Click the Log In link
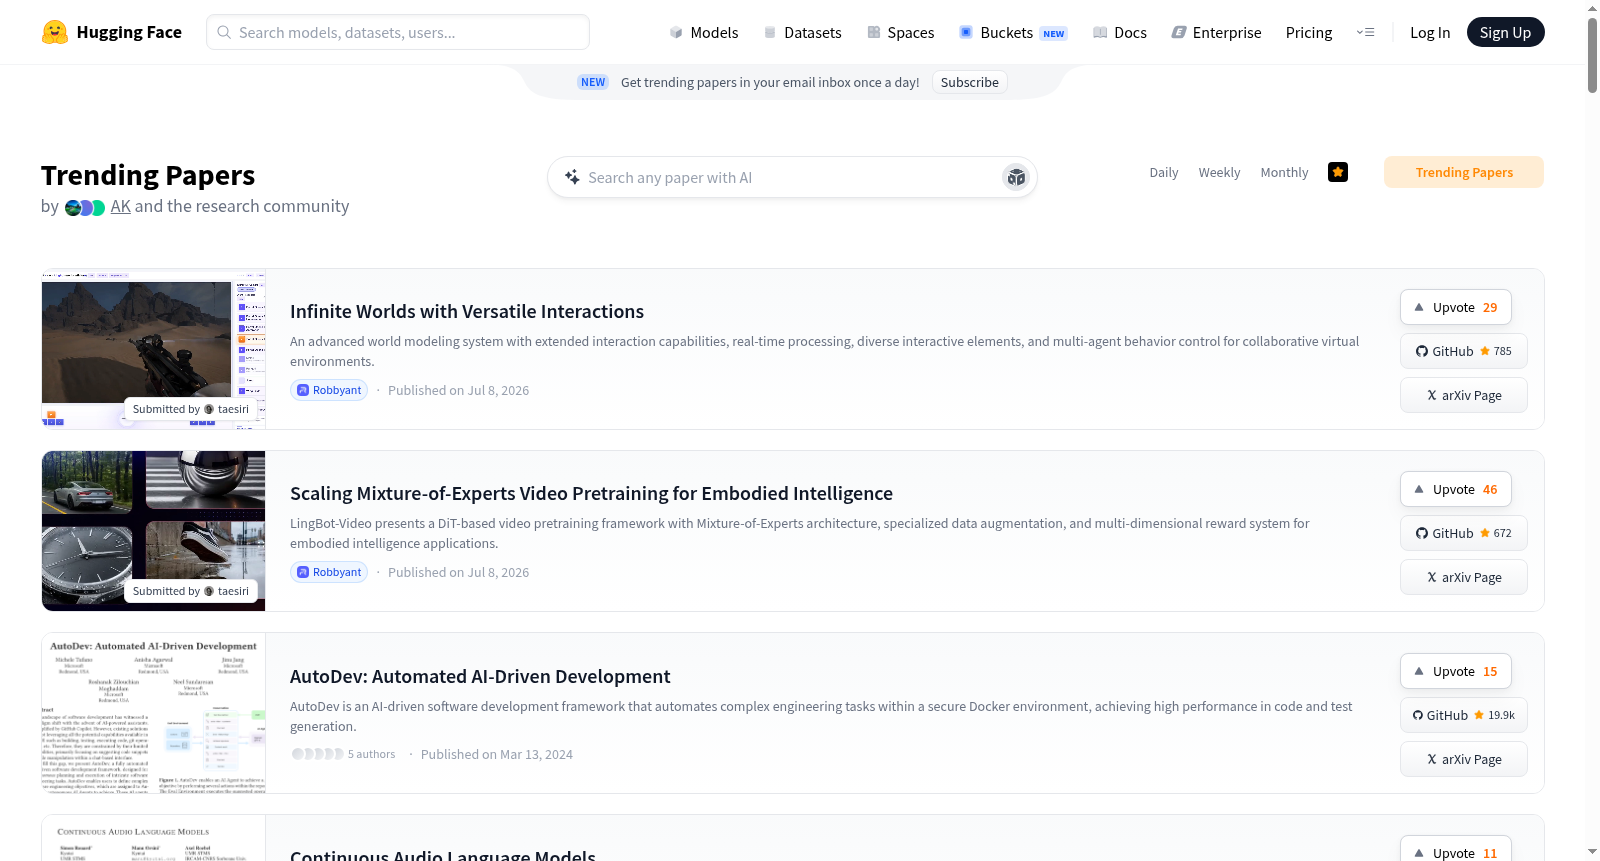Viewport: 1600px width, 861px height. pyautogui.click(x=1430, y=32)
